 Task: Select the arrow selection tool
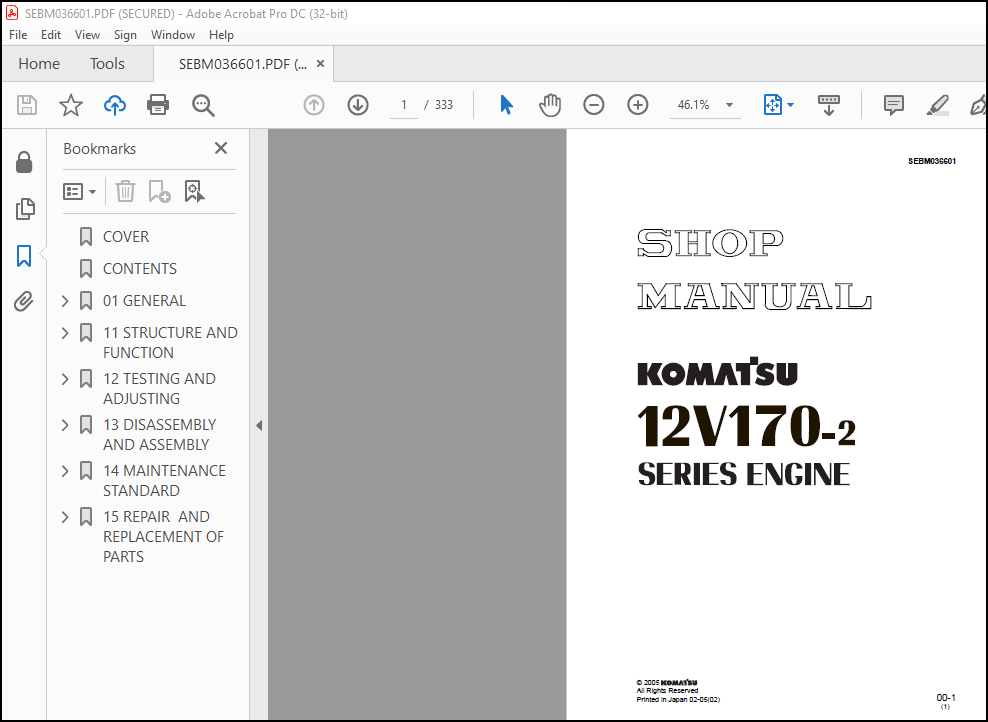point(506,105)
